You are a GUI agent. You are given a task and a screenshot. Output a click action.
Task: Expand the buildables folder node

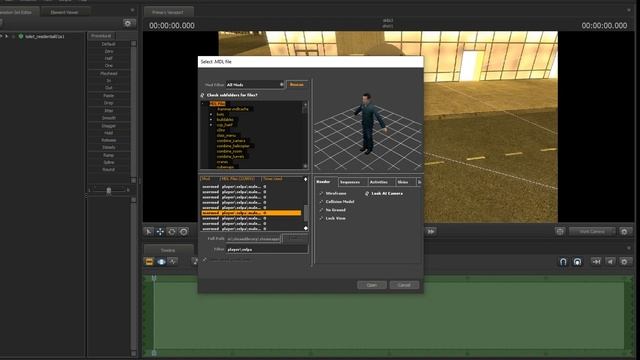[x=211, y=120]
